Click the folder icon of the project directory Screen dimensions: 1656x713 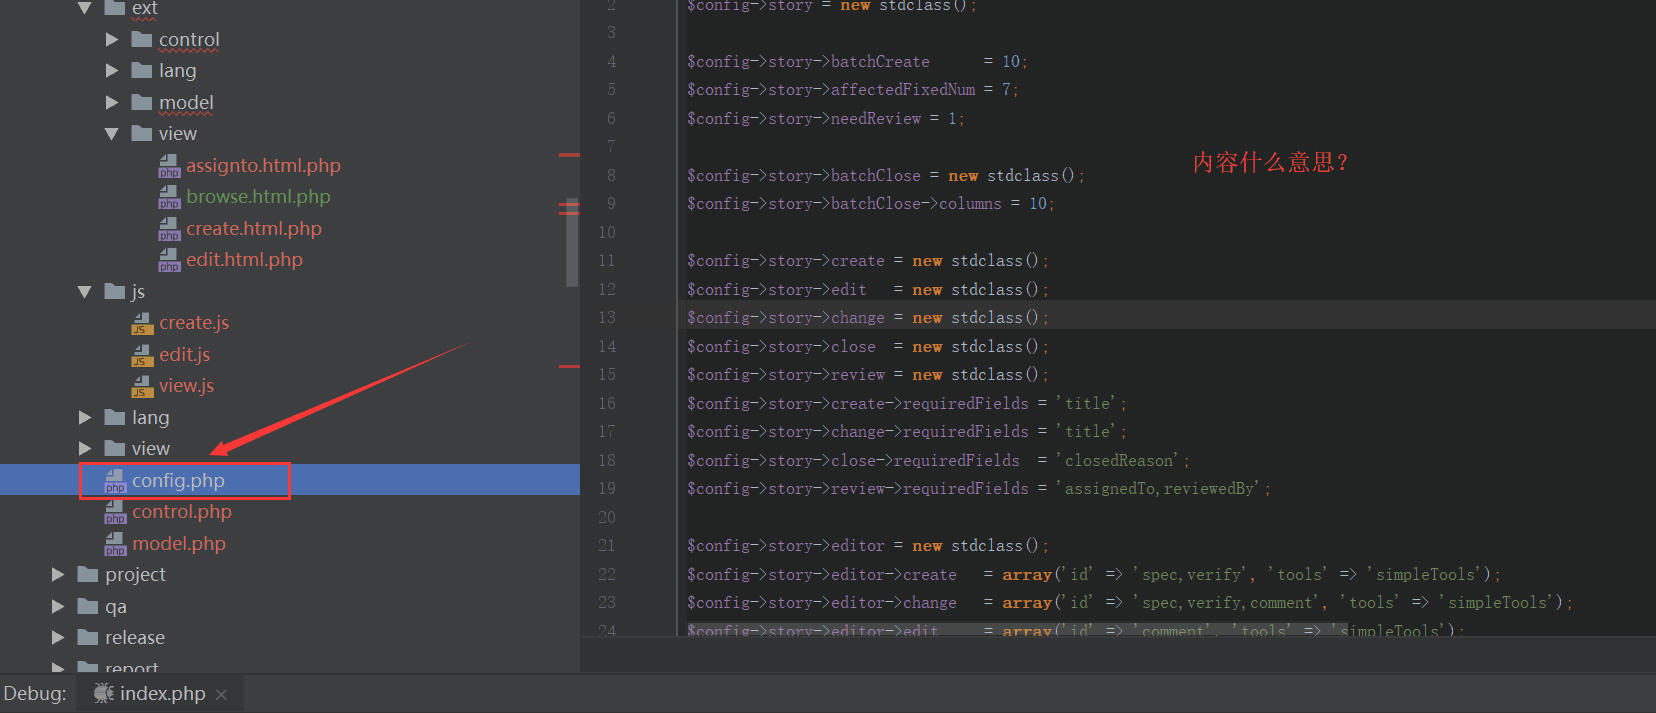tap(88, 575)
